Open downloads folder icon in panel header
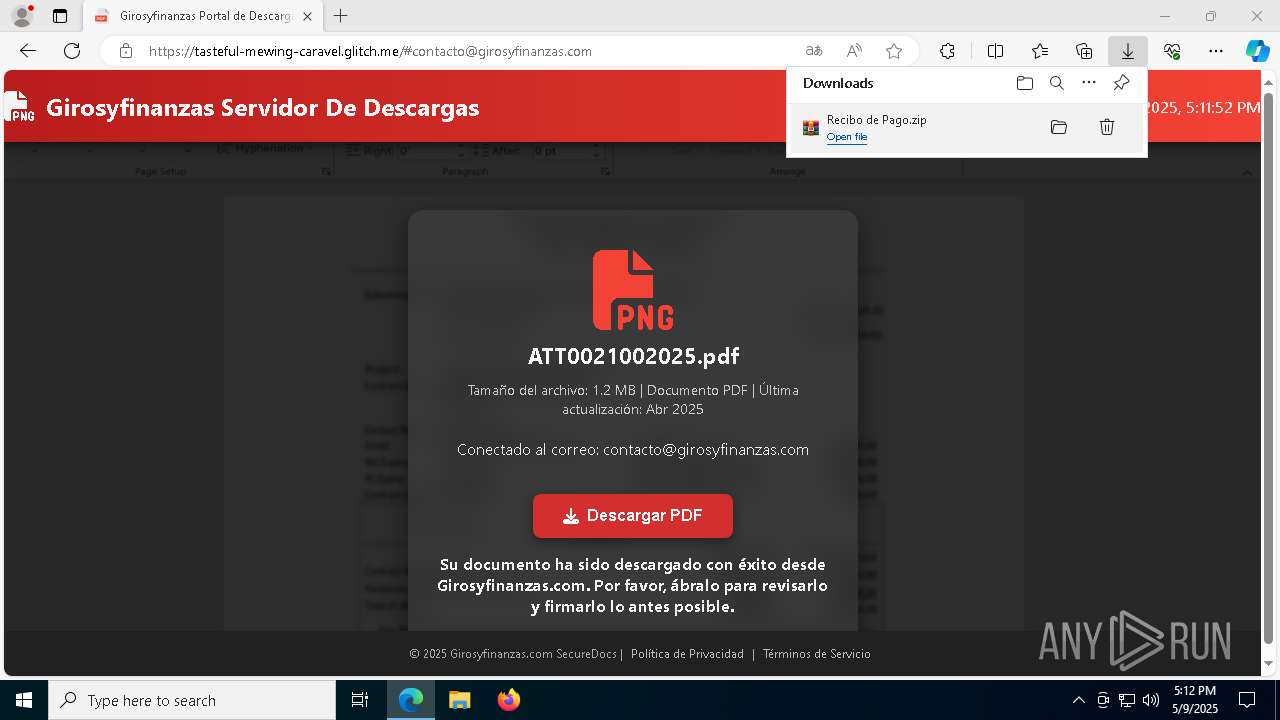1280x720 pixels. (x=1025, y=83)
